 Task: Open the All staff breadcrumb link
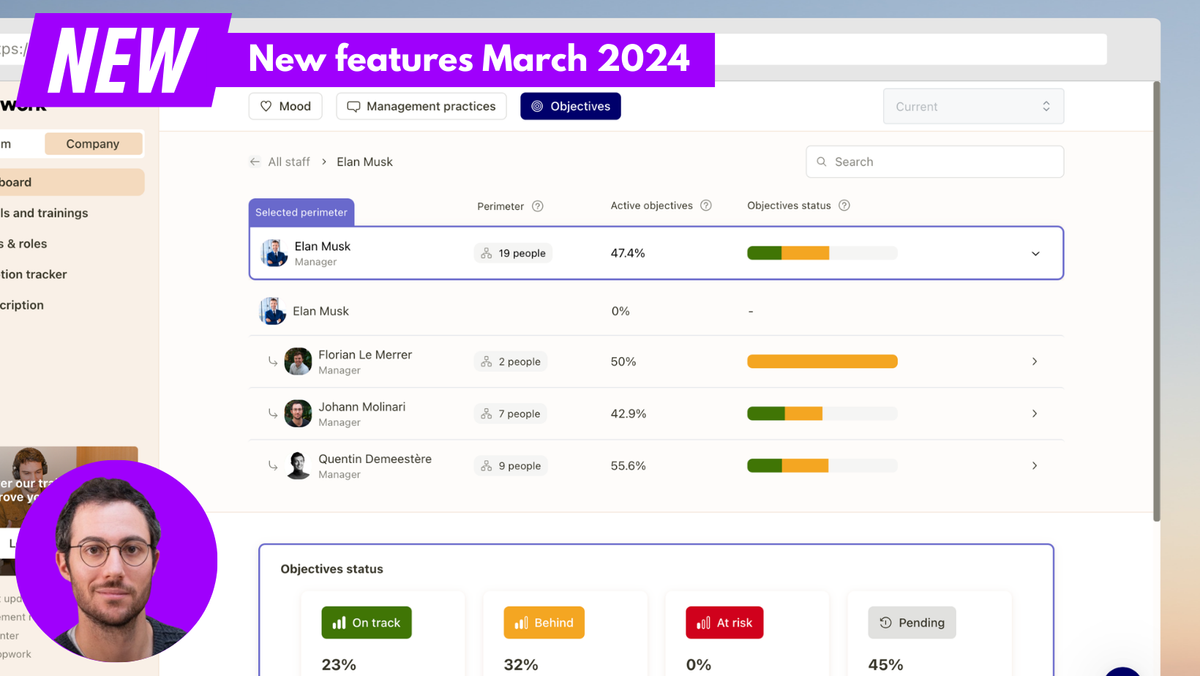pos(291,161)
